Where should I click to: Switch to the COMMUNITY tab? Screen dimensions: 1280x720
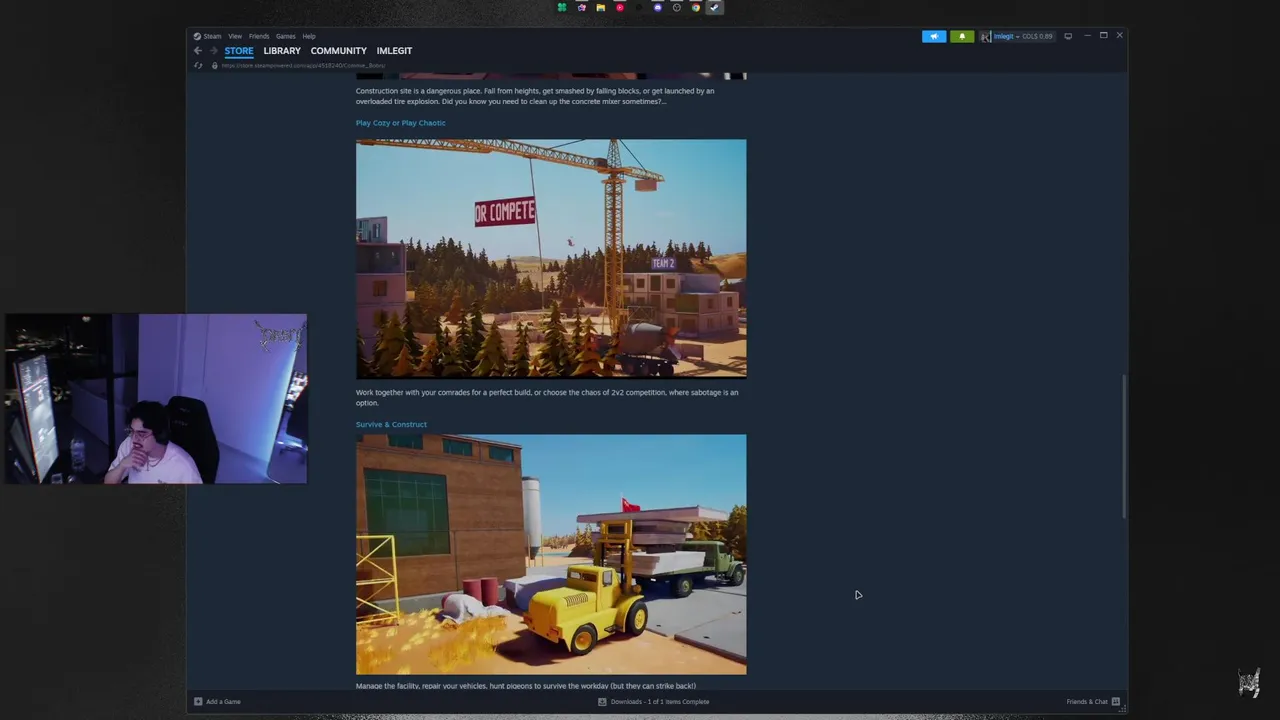pyautogui.click(x=338, y=51)
